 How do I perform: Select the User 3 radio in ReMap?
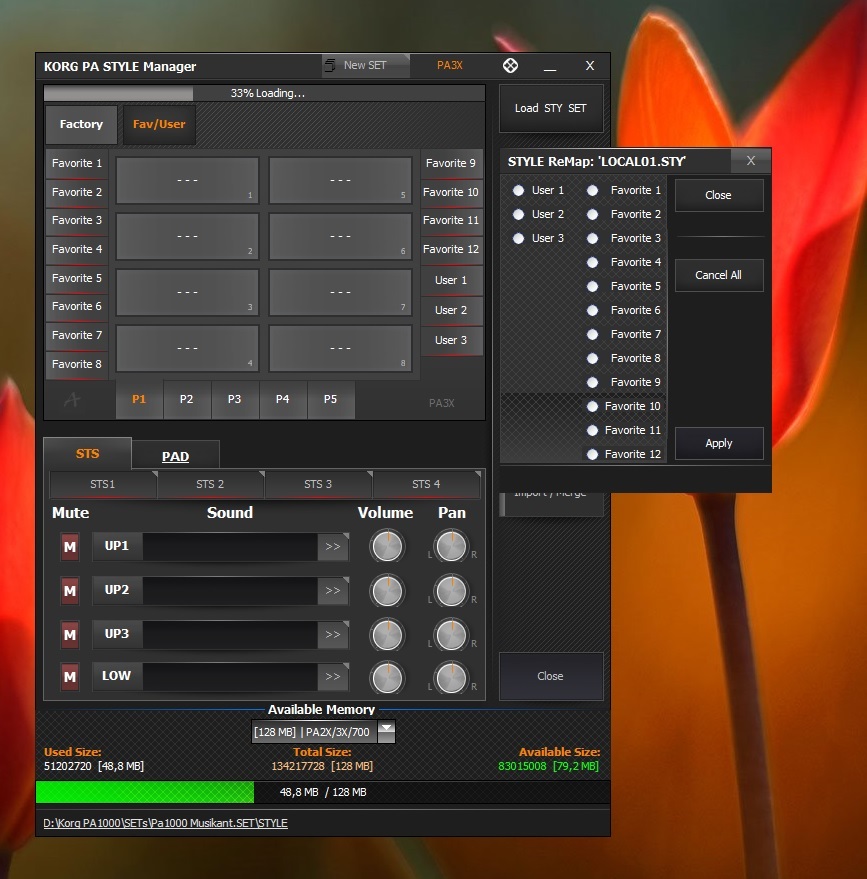[518, 238]
